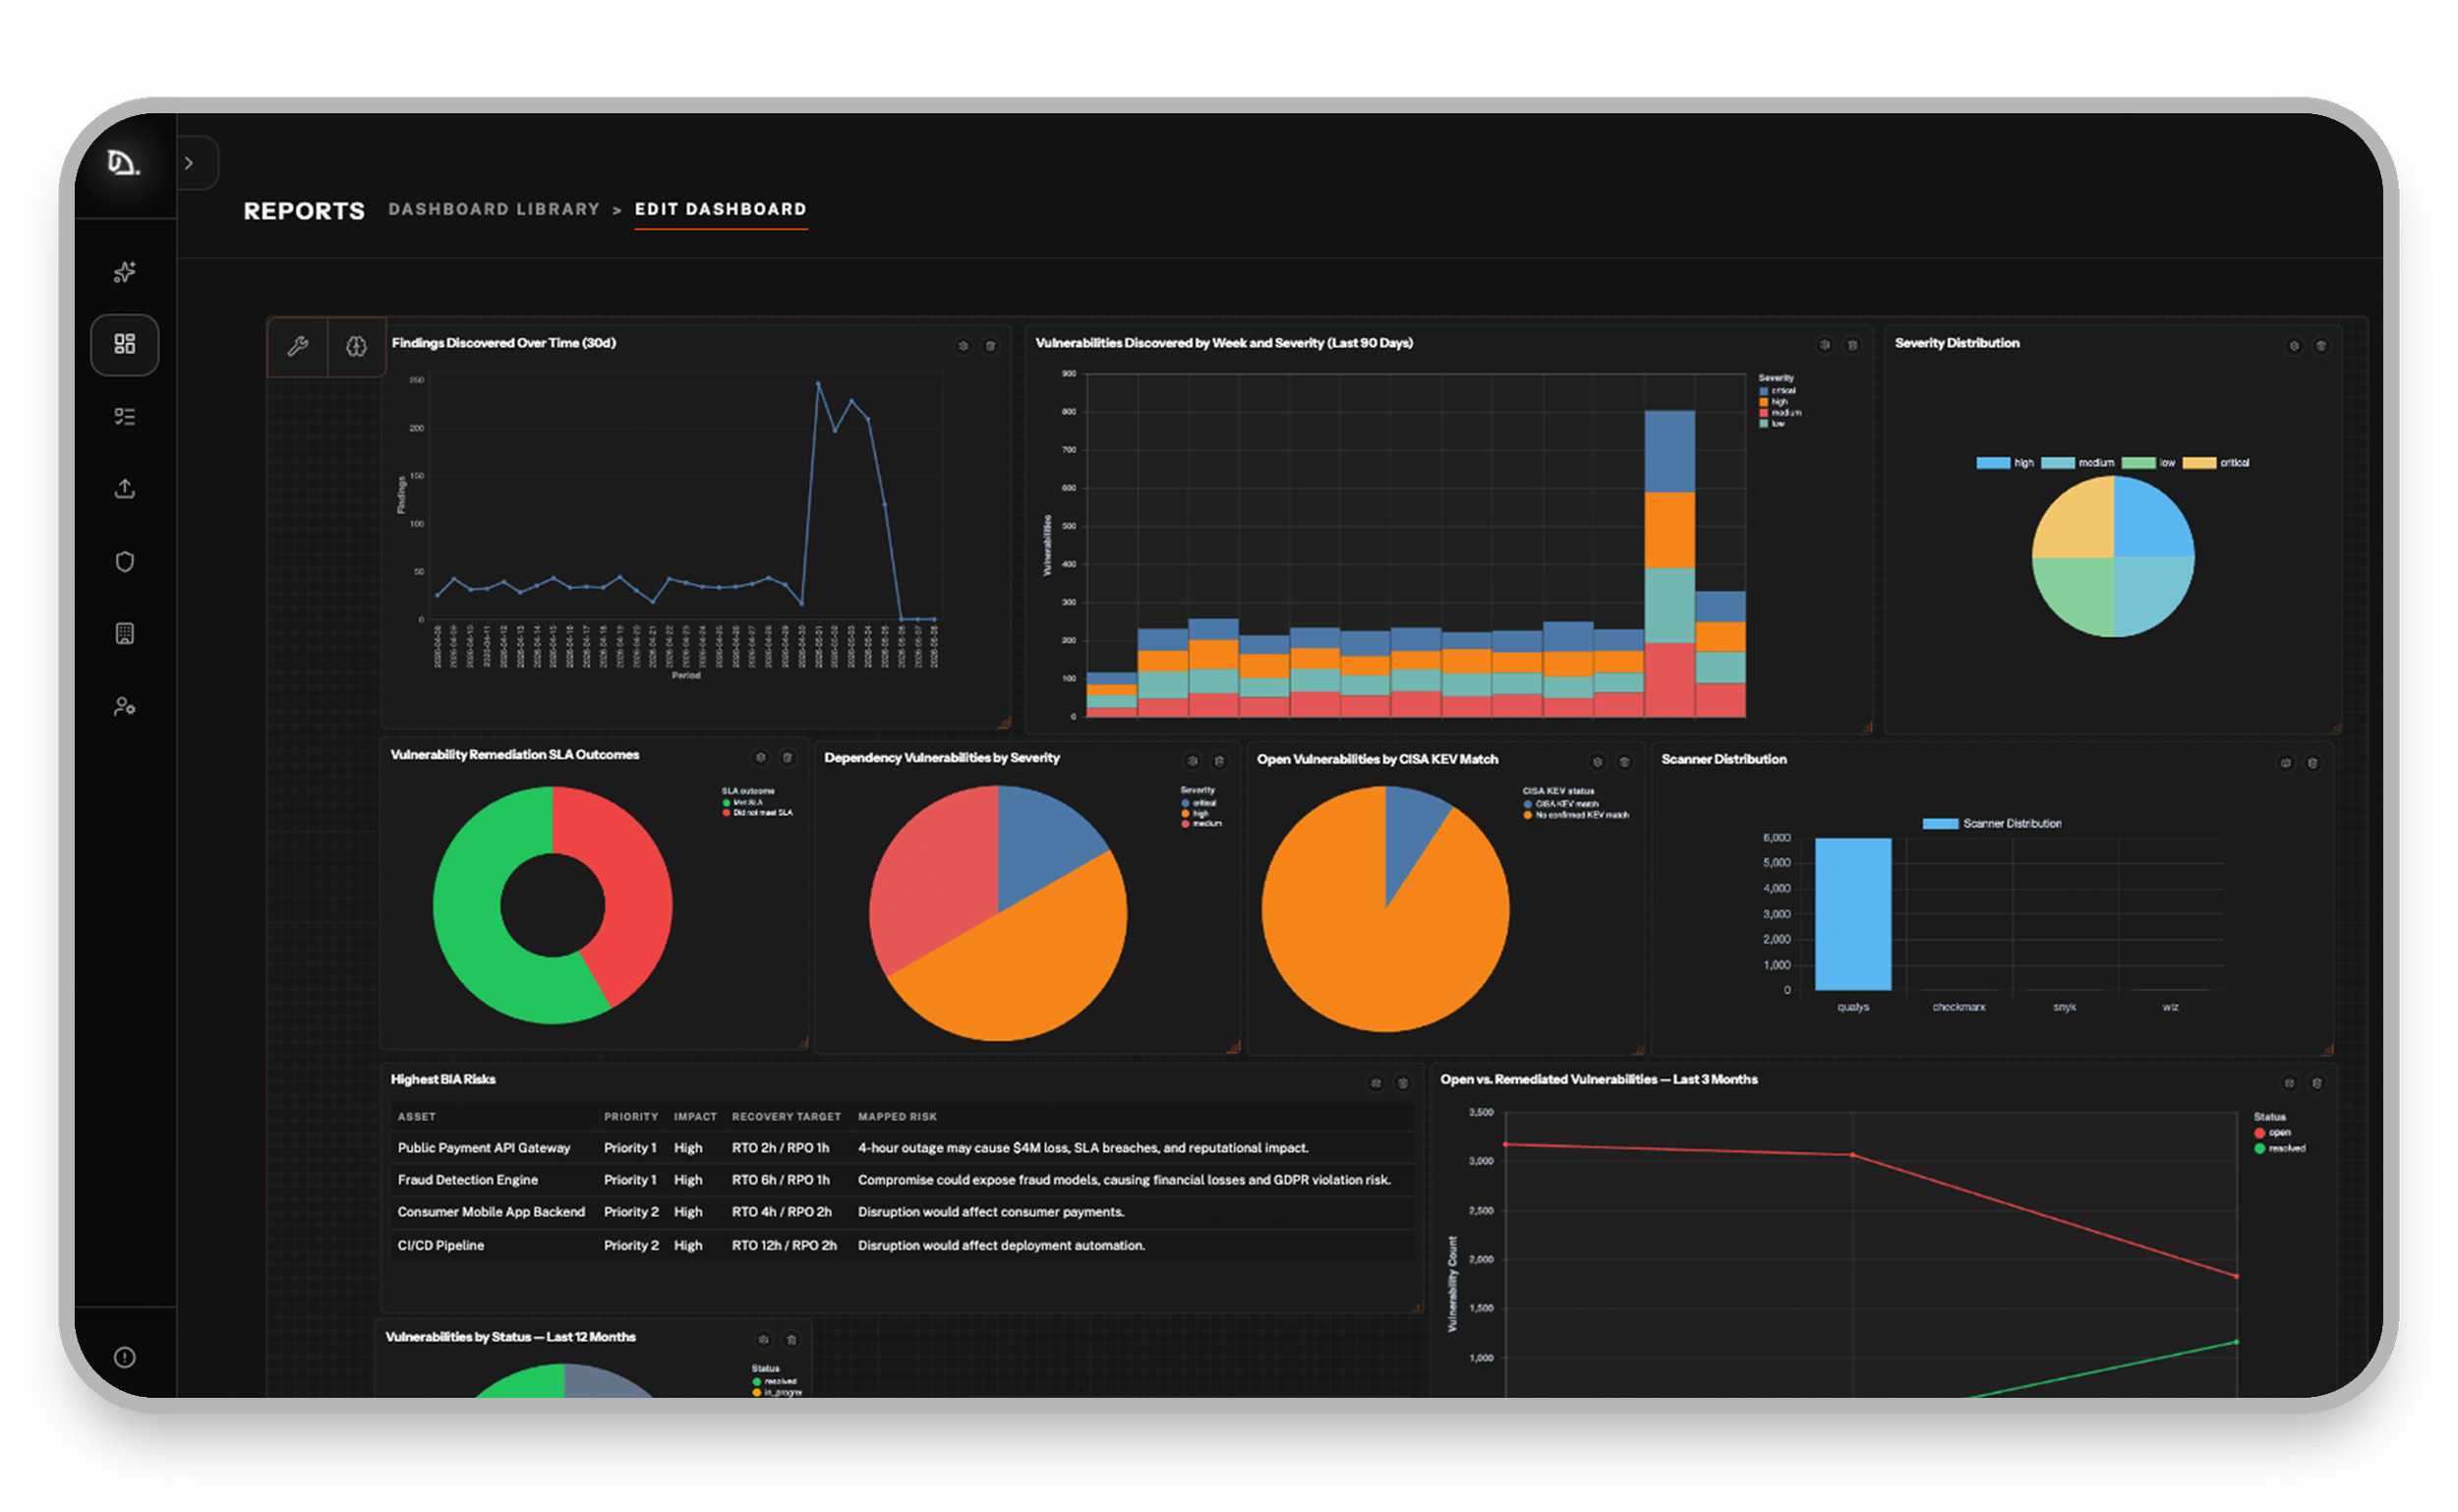Click the app logo in the sidebar
This screenshot has width=2458, height=1512.
click(123, 162)
